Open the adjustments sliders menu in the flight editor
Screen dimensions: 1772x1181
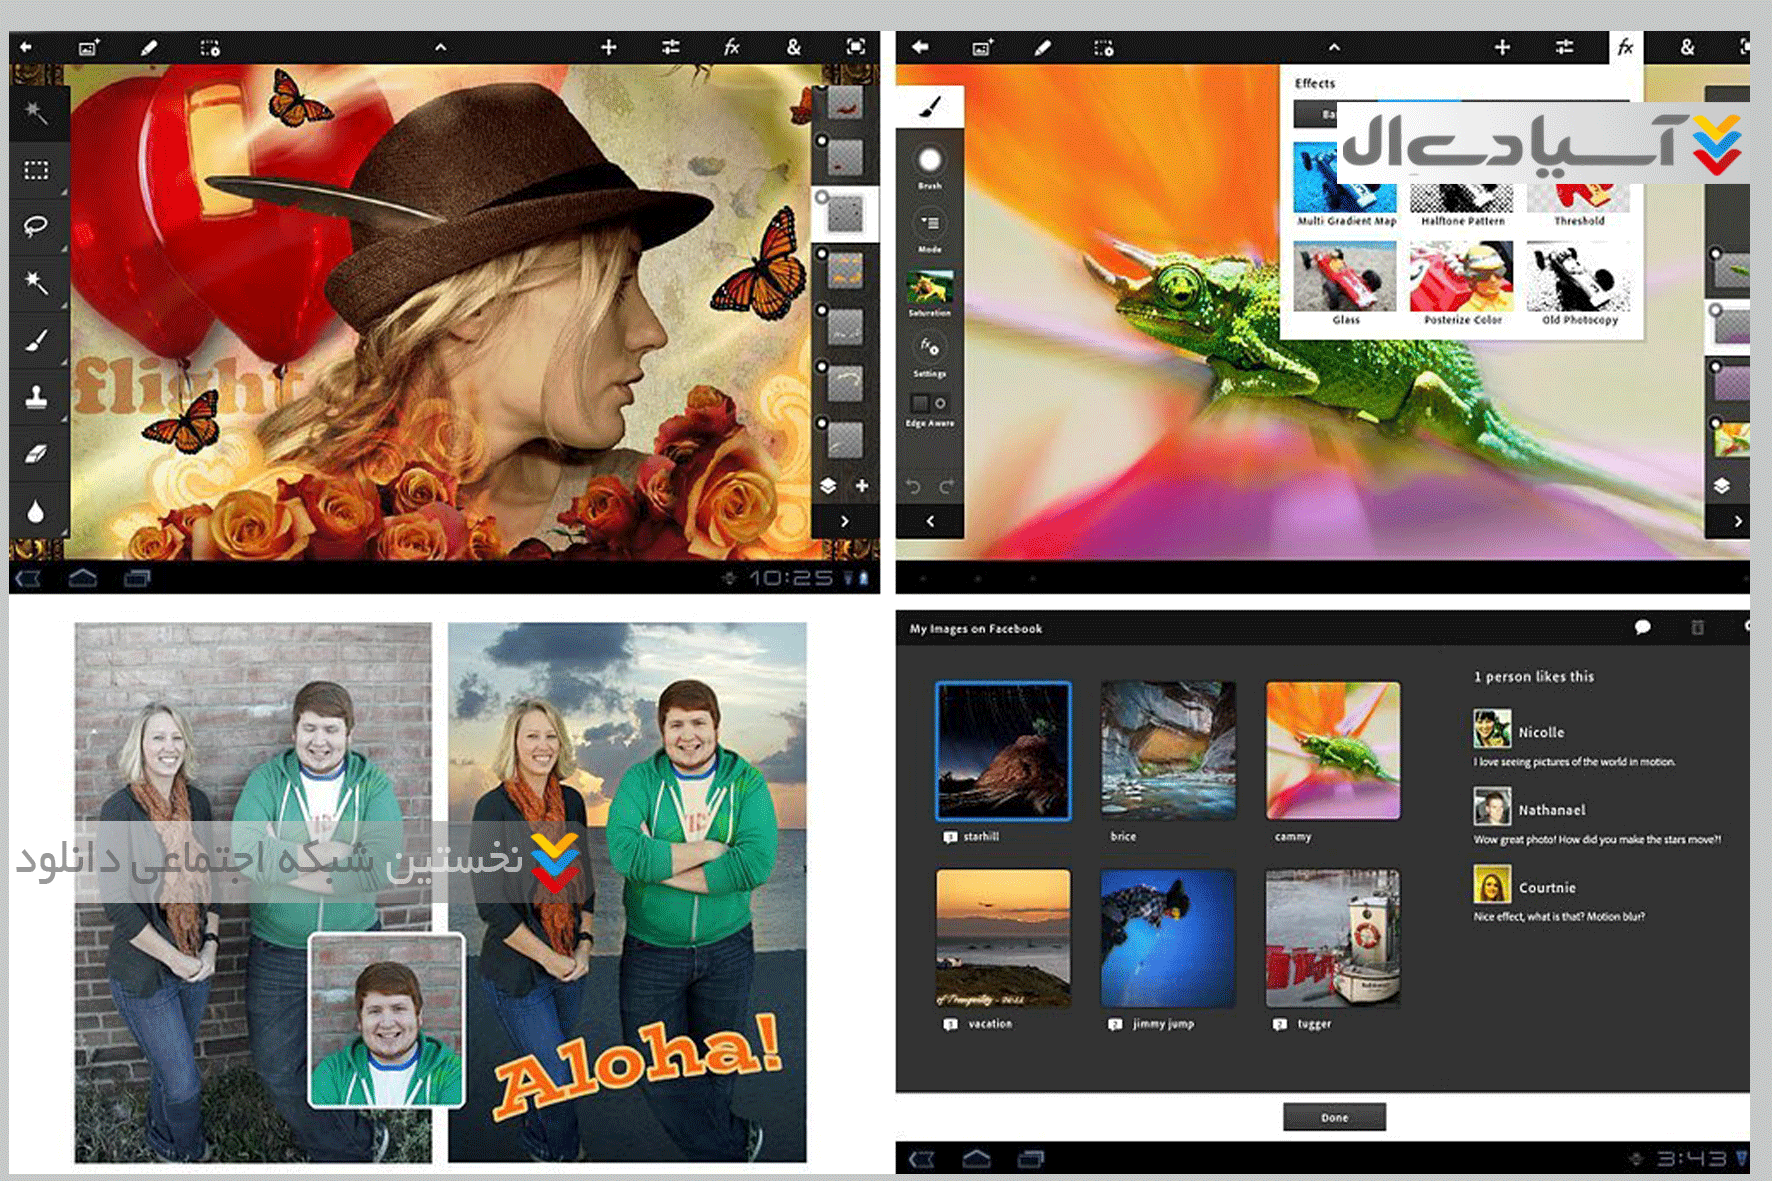pos(670,47)
